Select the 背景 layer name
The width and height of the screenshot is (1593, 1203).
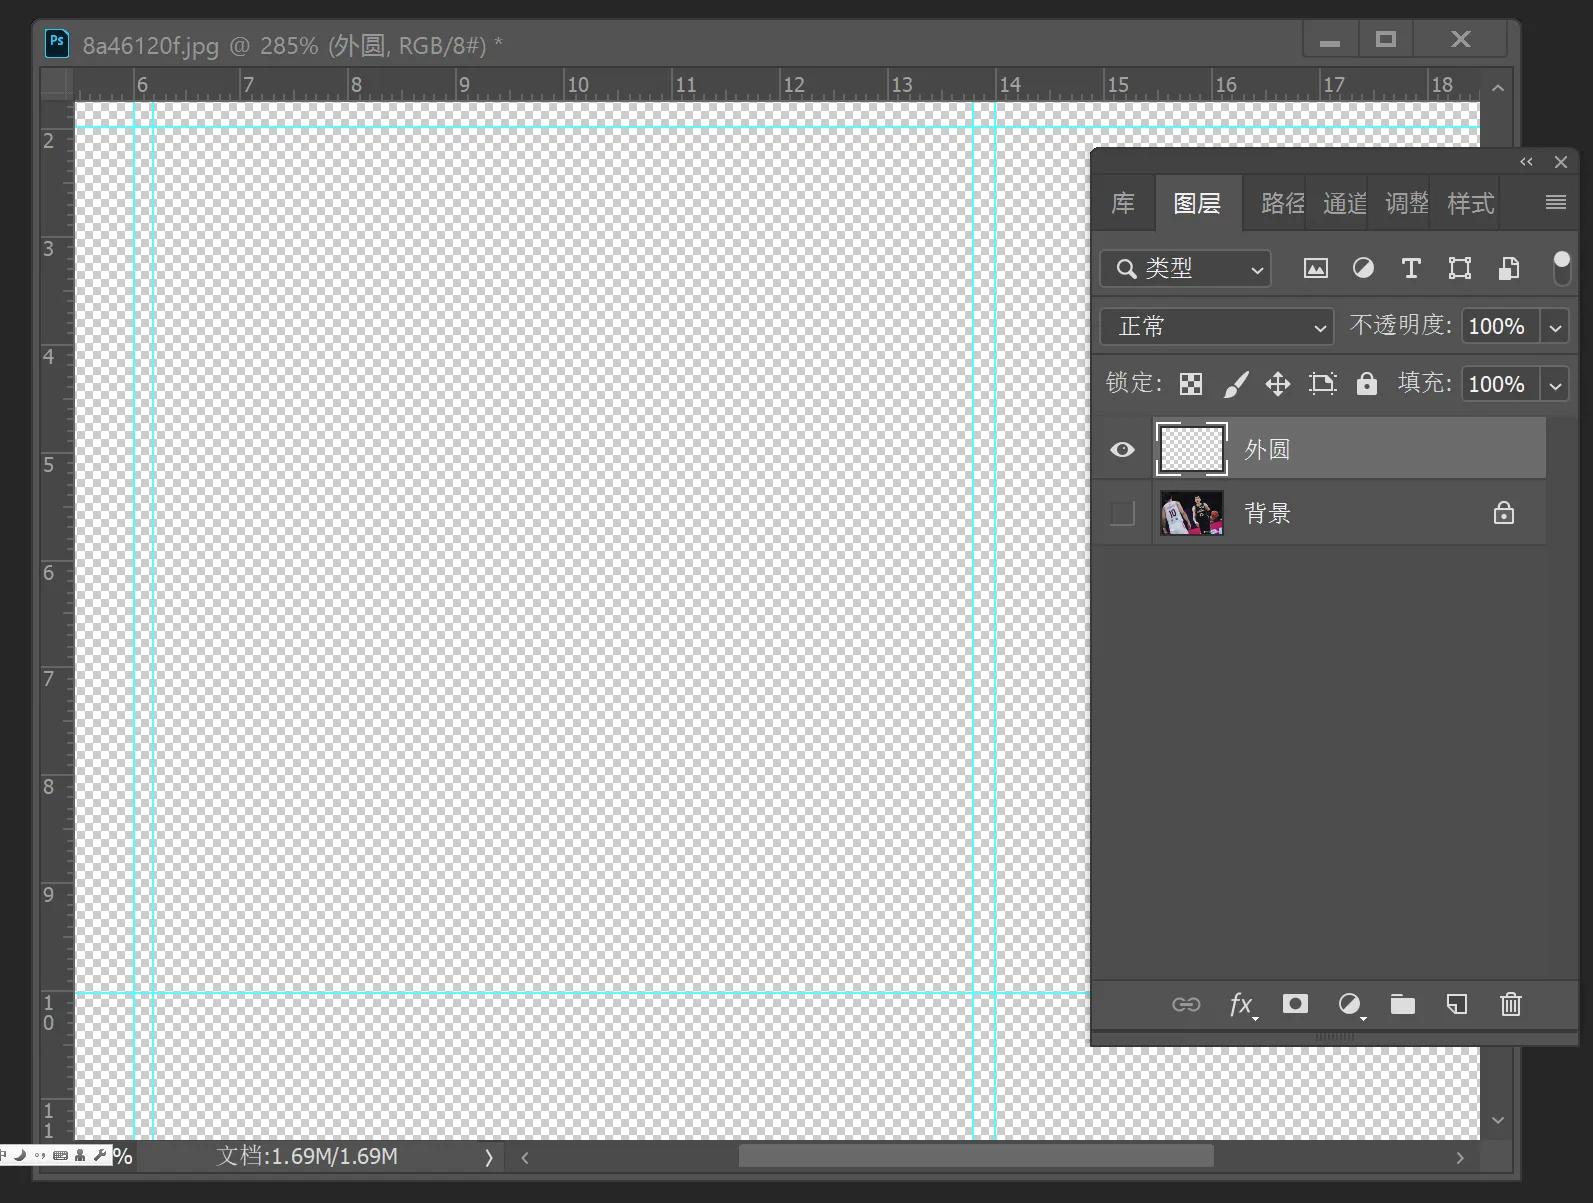pyautogui.click(x=1267, y=514)
